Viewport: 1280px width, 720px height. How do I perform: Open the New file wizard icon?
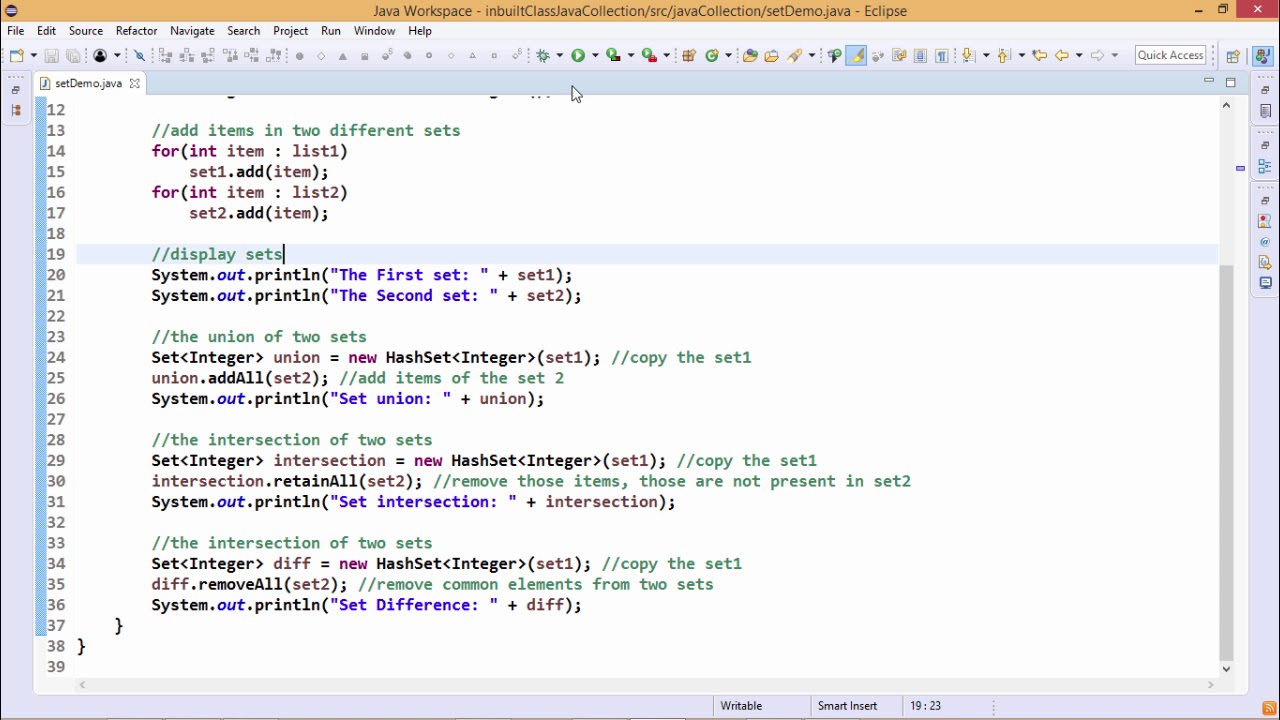(x=17, y=56)
